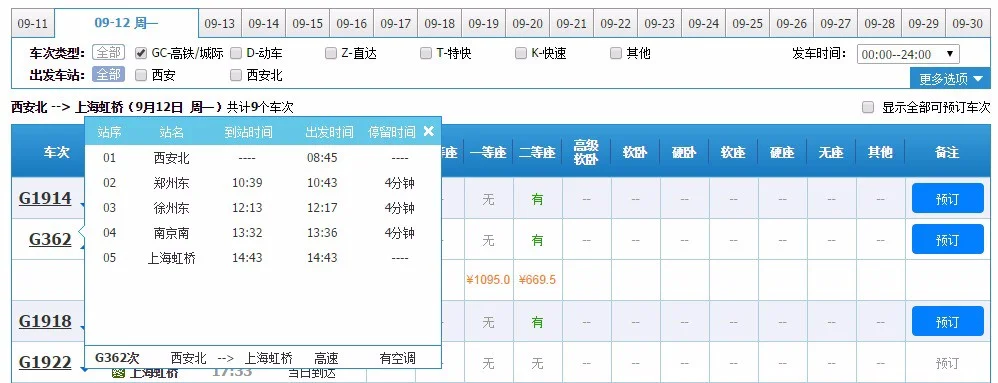
Task: Select the 09-25 date tab
Action: [747, 24]
